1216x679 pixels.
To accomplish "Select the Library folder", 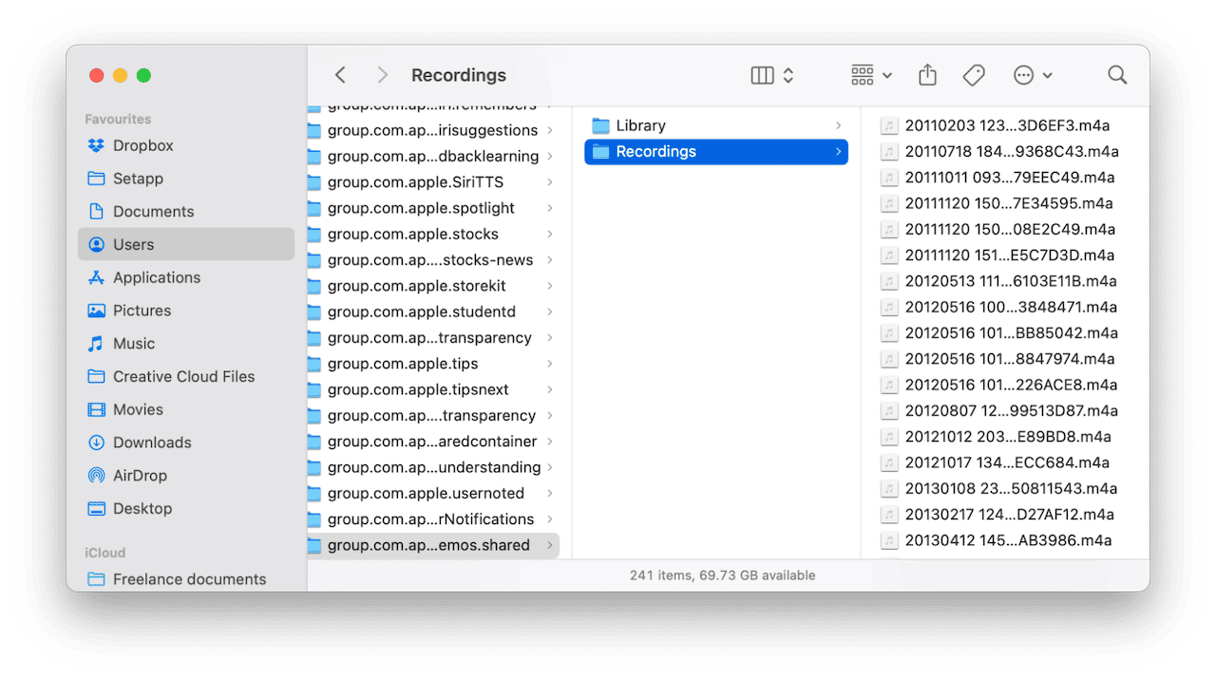I will [641, 125].
